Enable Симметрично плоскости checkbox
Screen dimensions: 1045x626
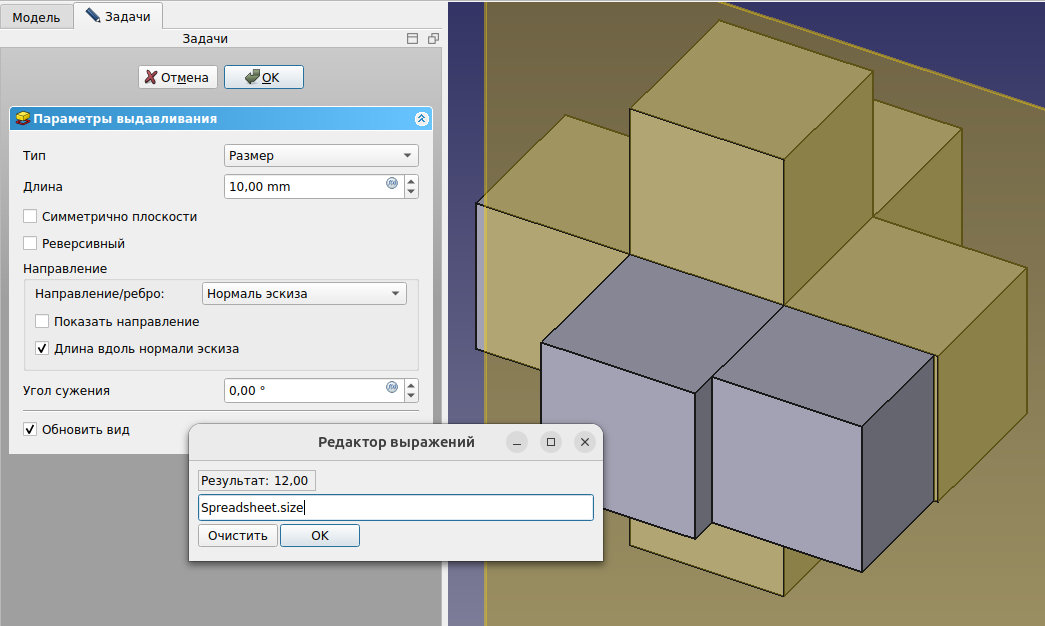[x=30, y=217]
